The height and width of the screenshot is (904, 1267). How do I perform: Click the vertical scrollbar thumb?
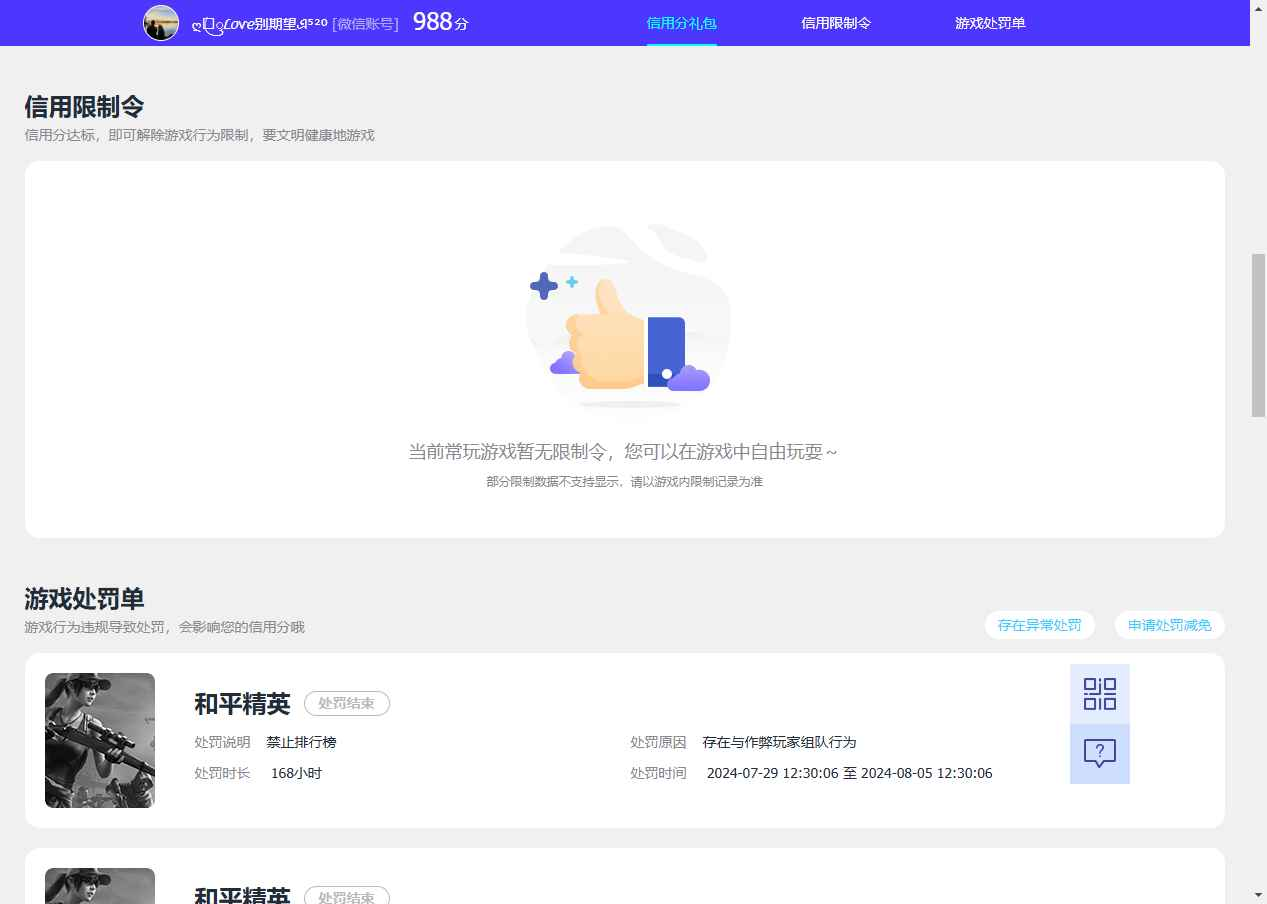[x=1258, y=335]
